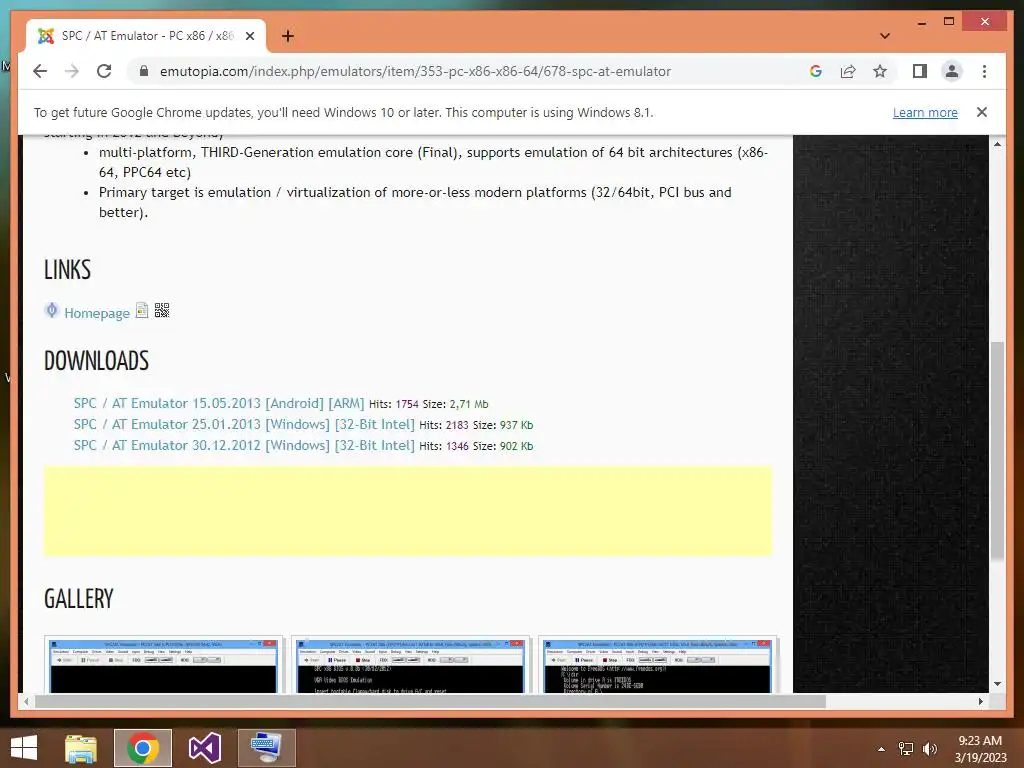Click the scroll up arrow
Image resolution: width=1024 pixels, height=768 pixels.
click(x=997, y=144)
